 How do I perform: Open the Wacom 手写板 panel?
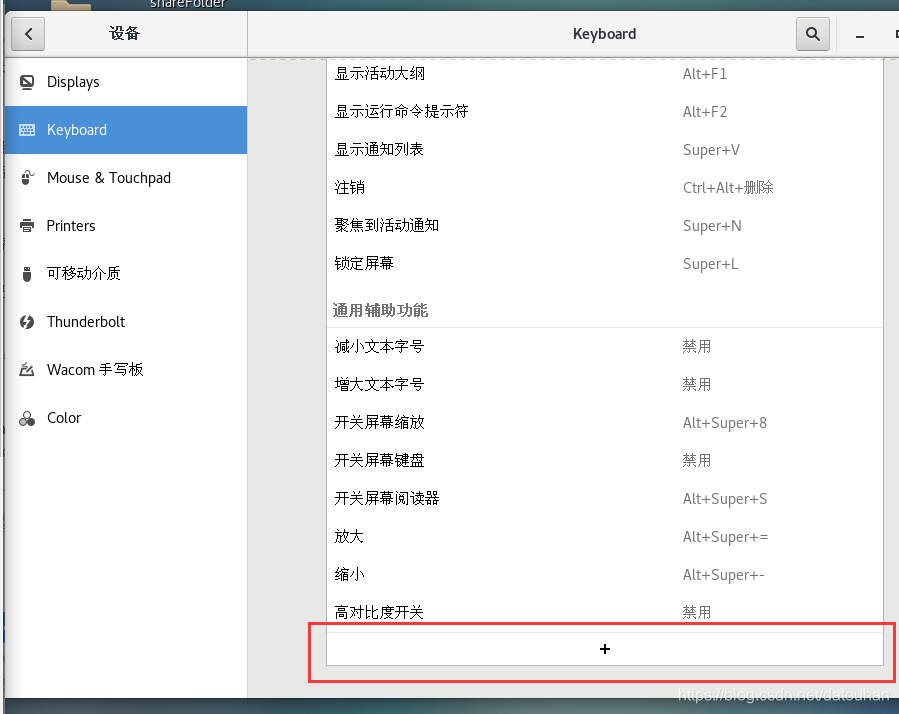126,369
